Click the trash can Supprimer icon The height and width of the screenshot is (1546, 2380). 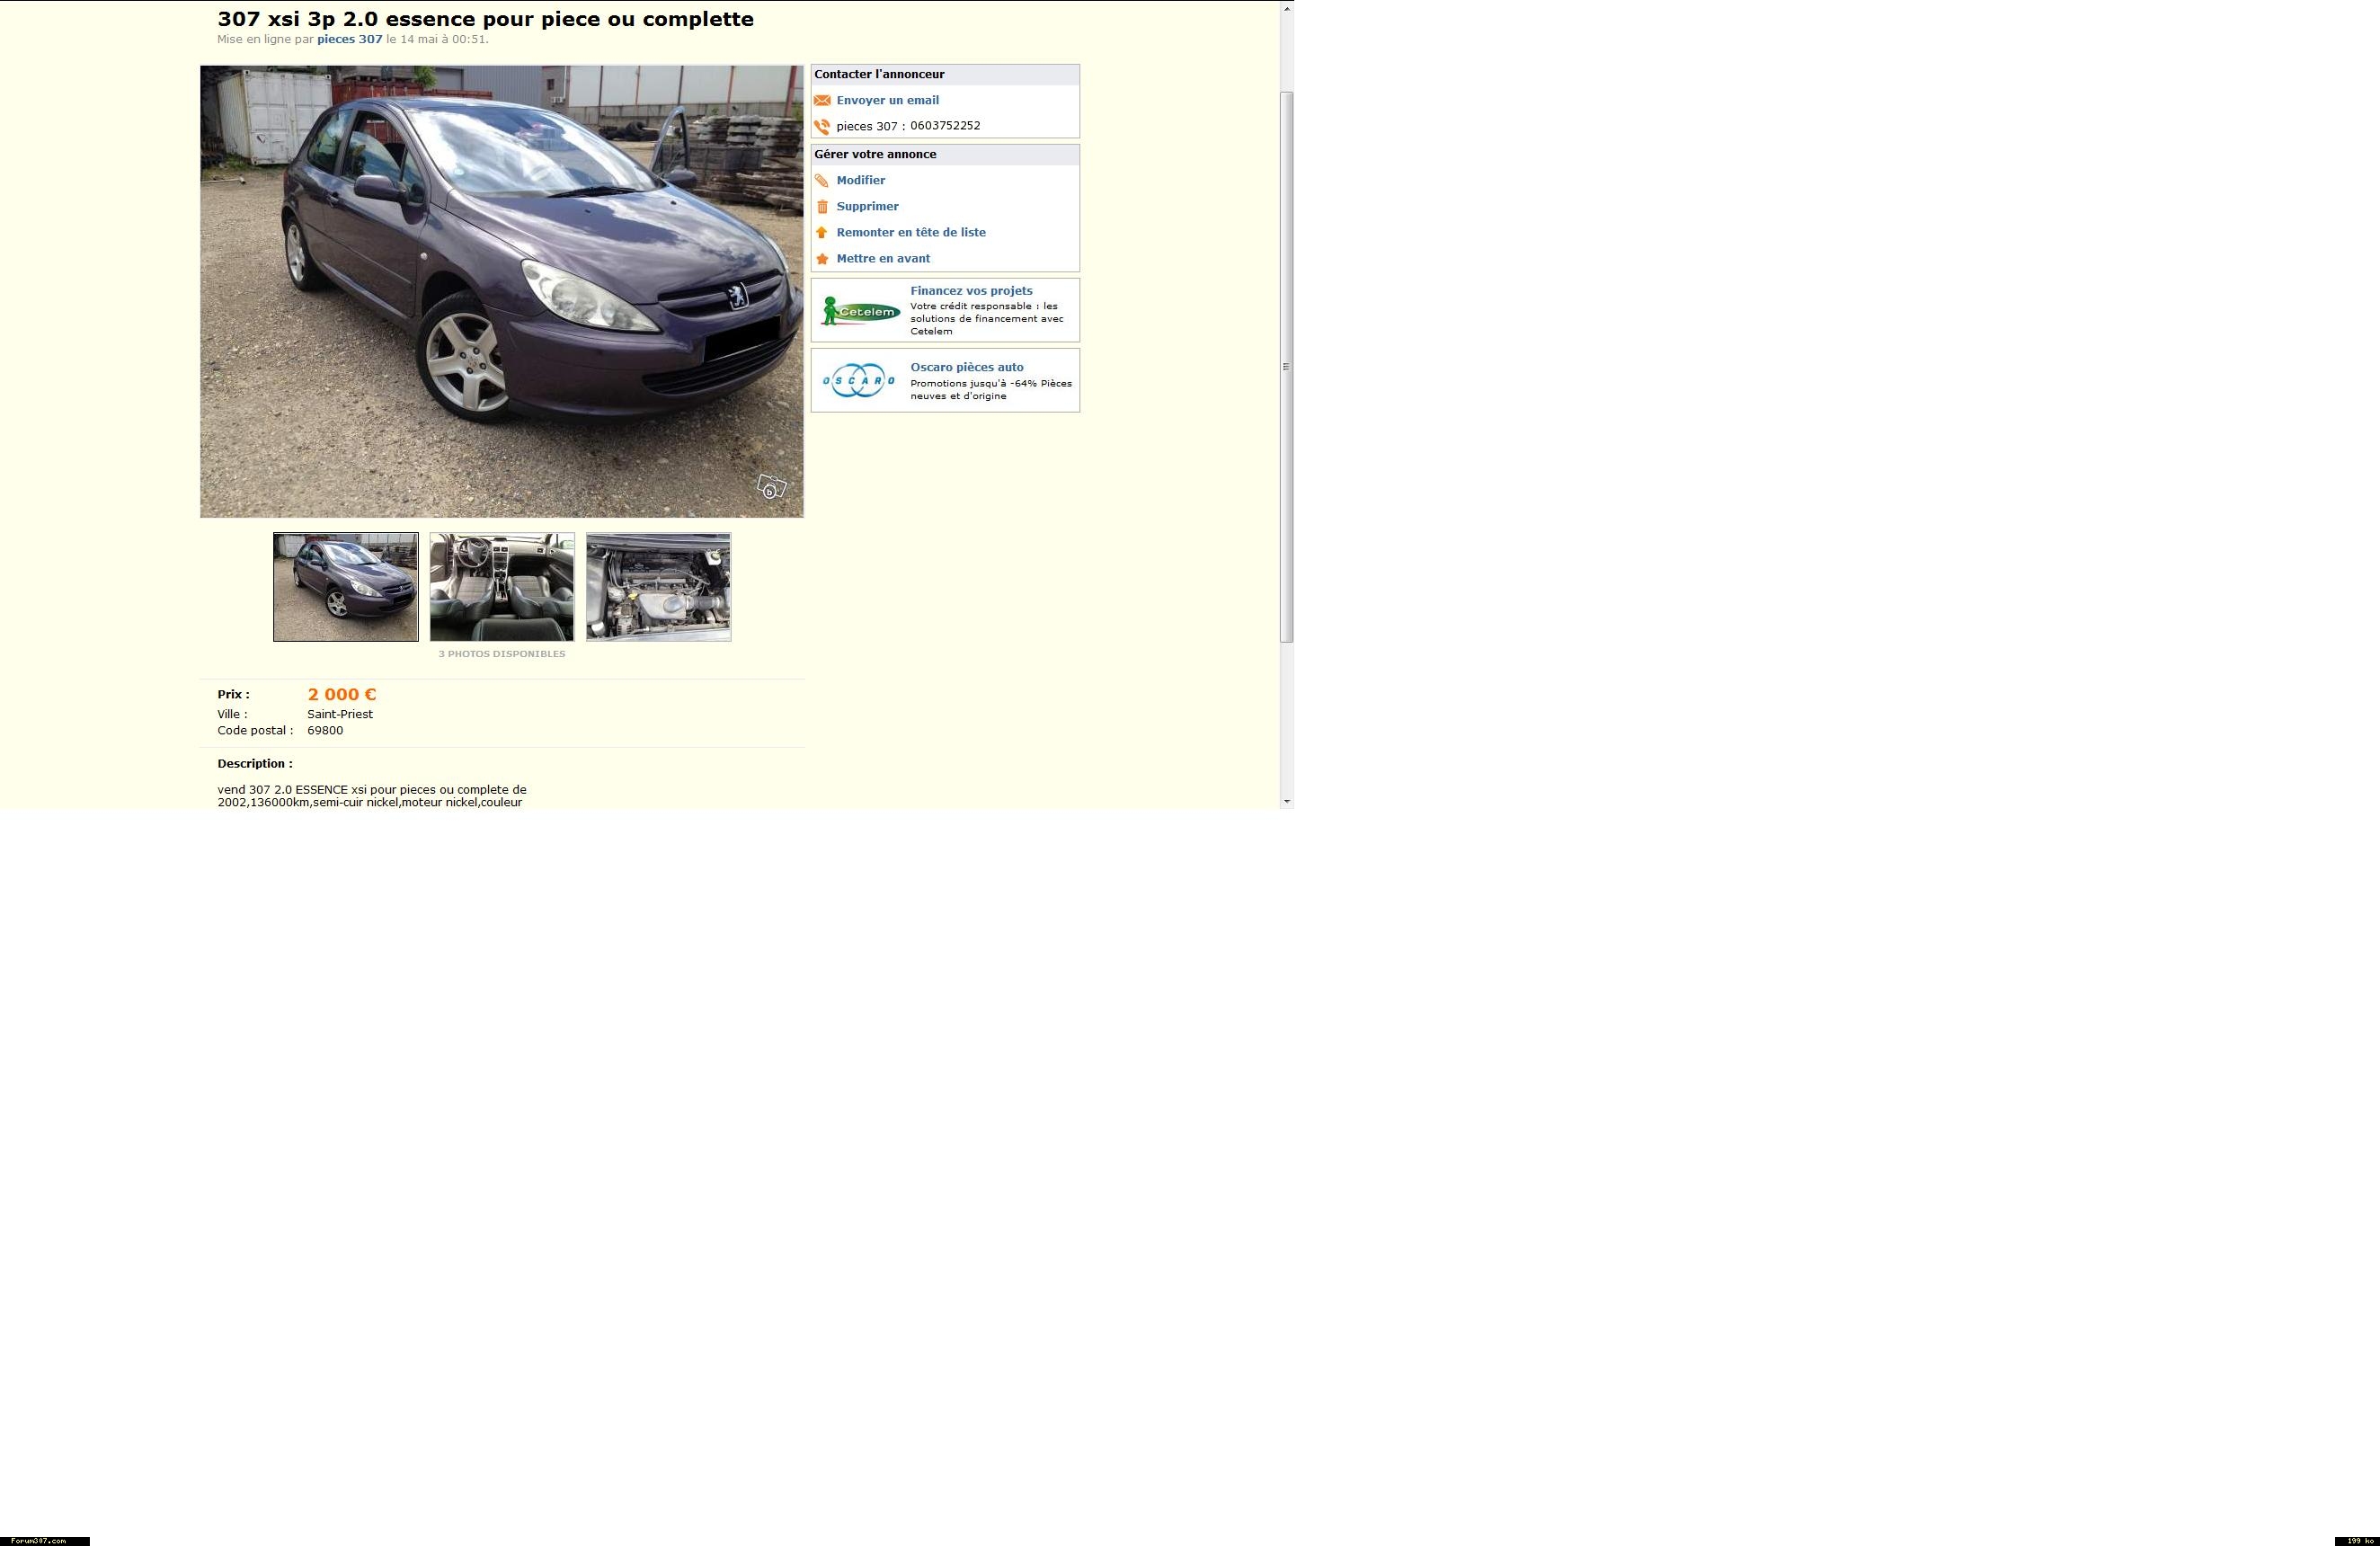click(x=822, y=207)
